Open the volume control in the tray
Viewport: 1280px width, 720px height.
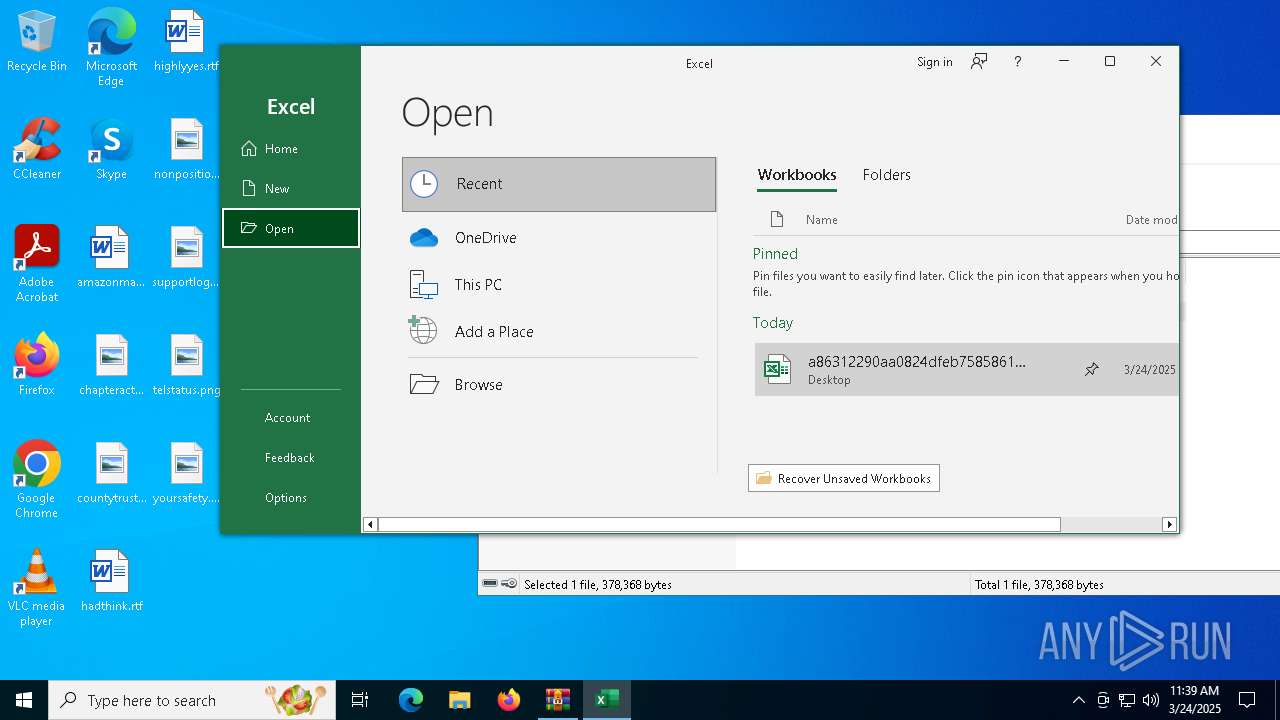pos(1150,700)
